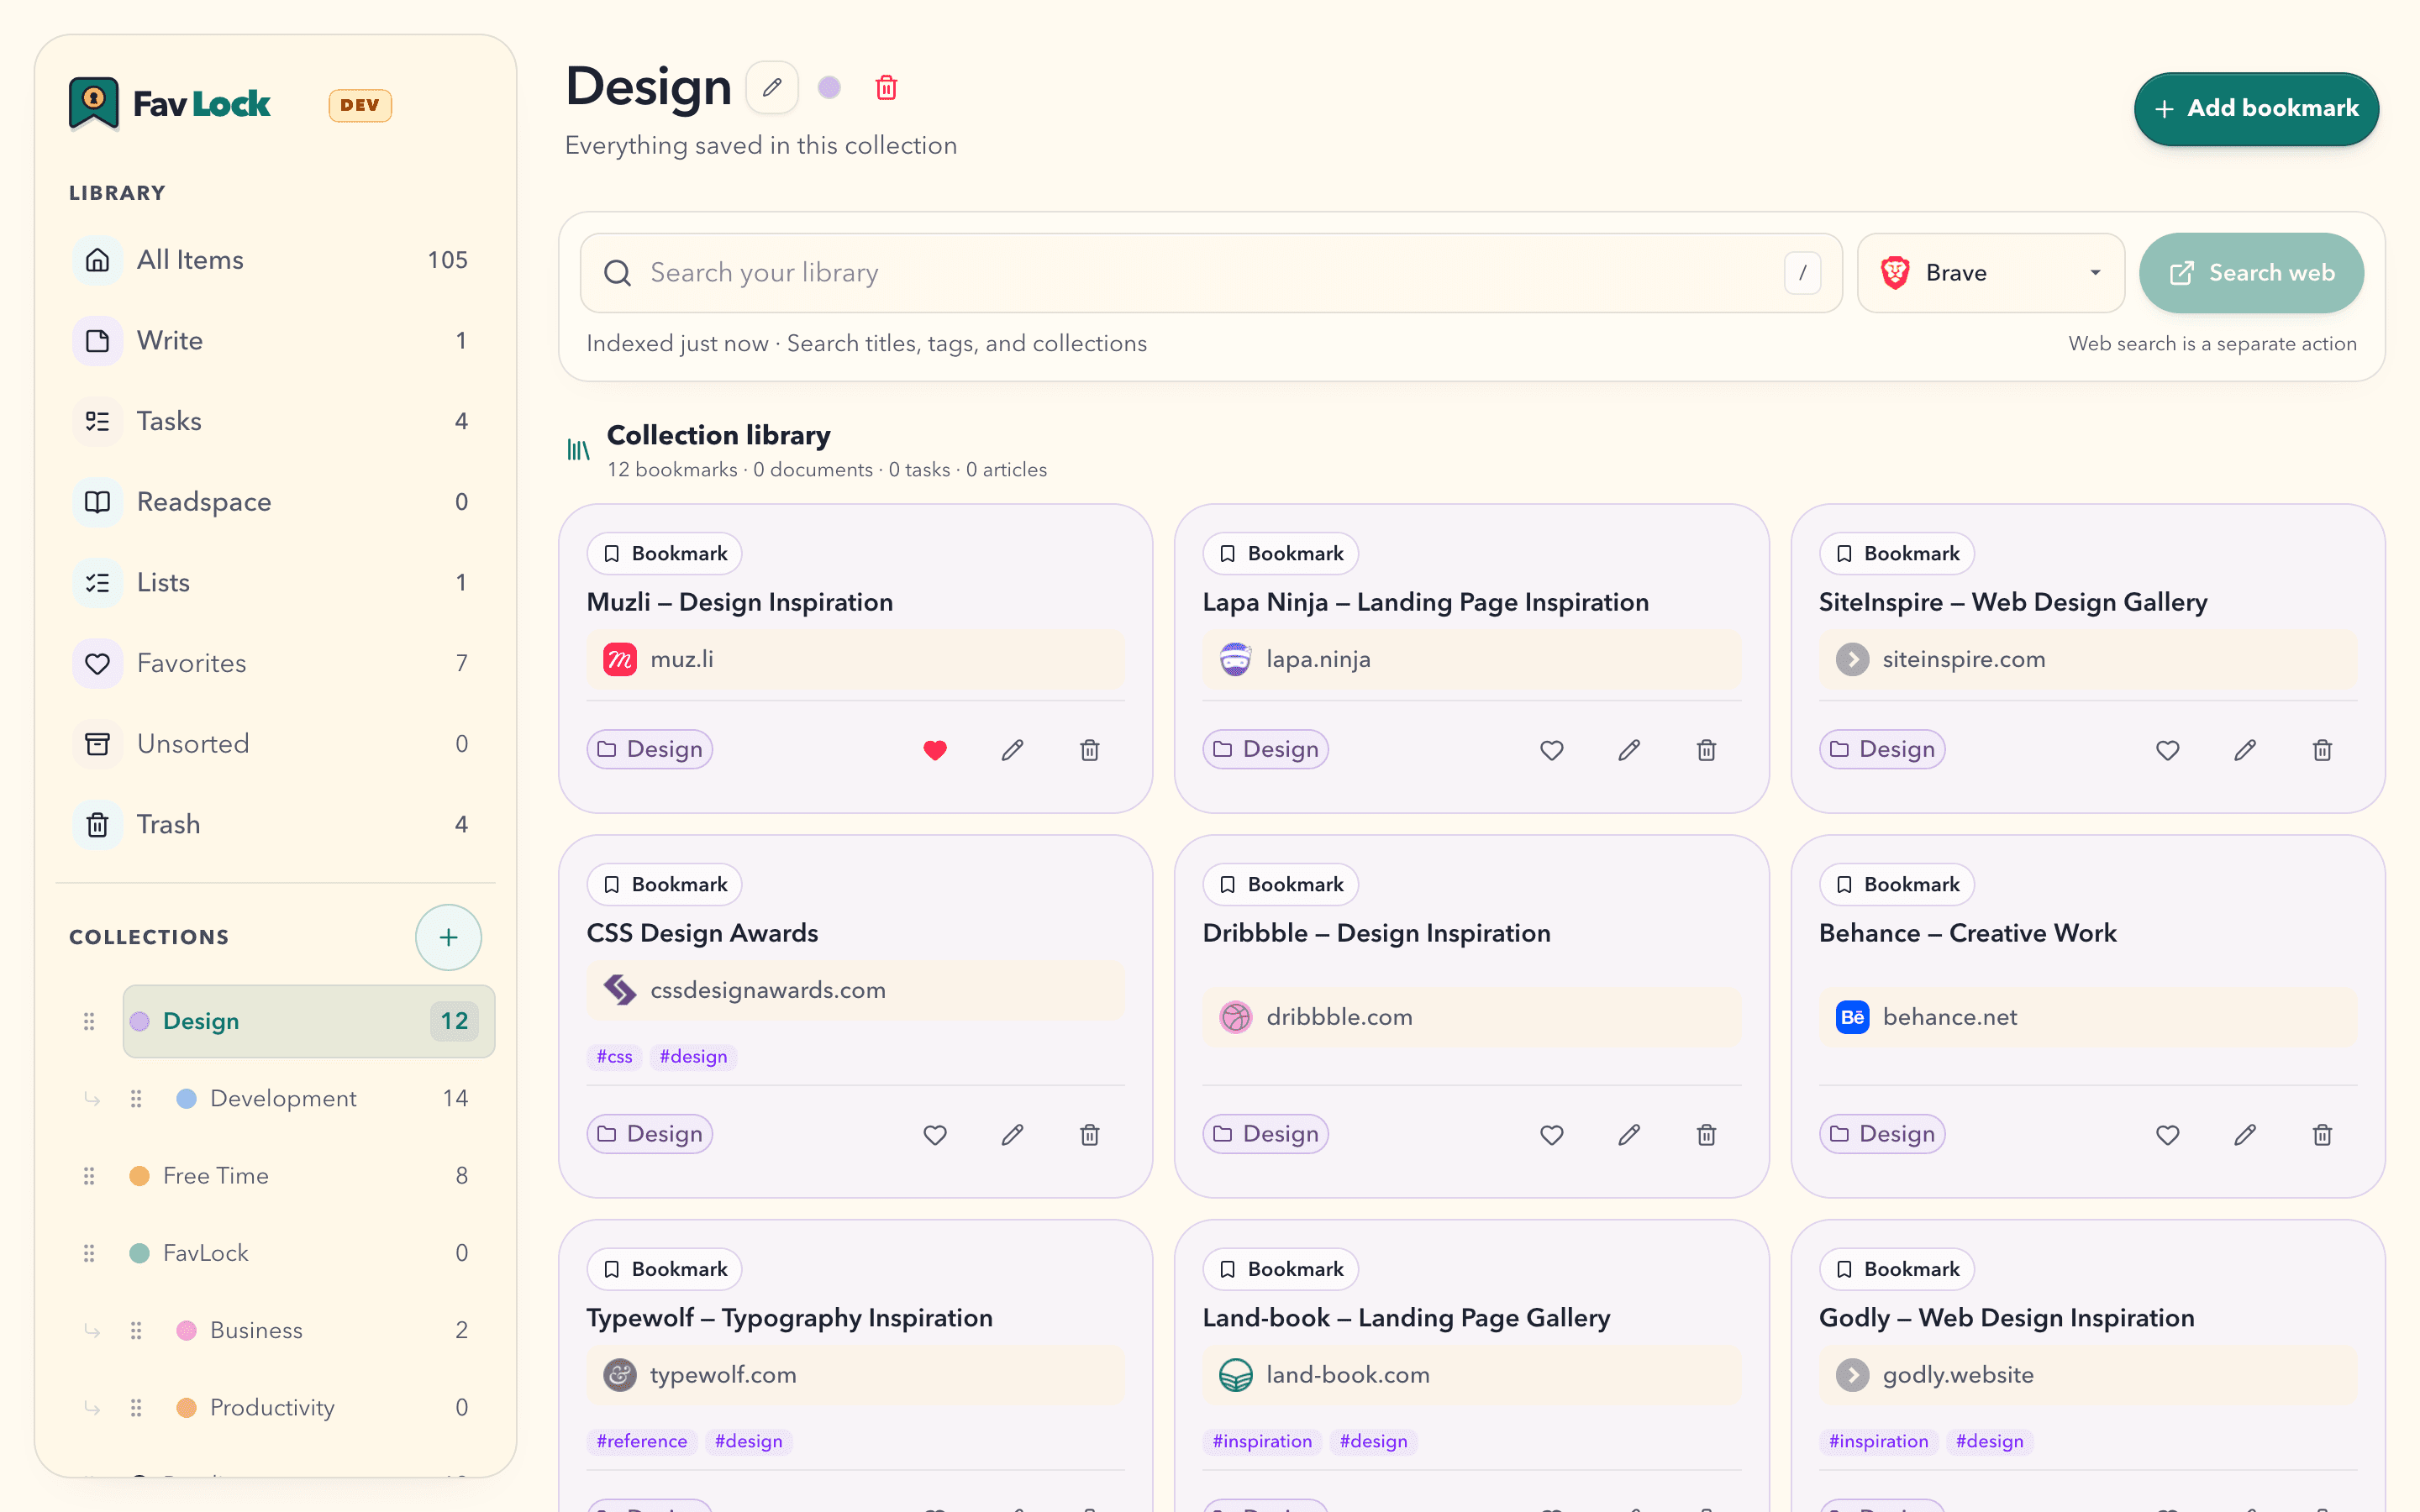The height and width of the screenshot is (1512, 2420).
Task: Edit the Muzli bookmark with the pencil icon
Action: (1012, 750)
